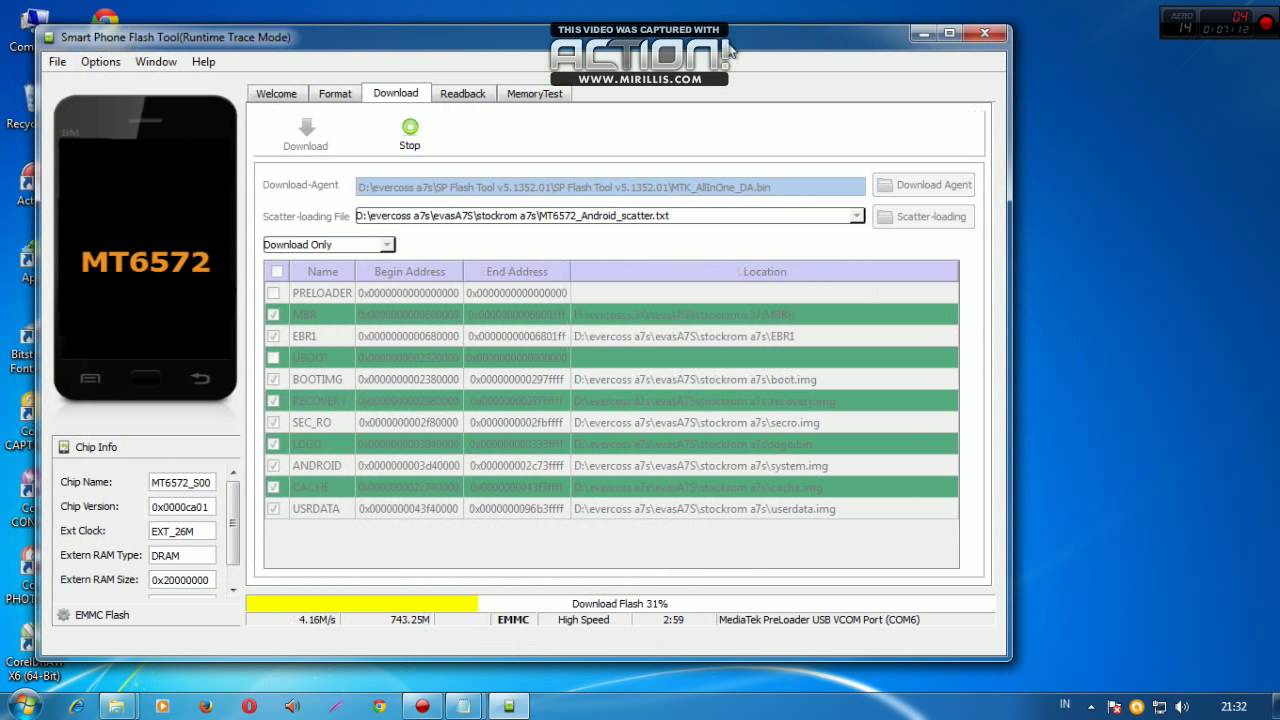Screen dimensions: 1280x720
Task: Click the orange circle tray icon
Action: coord(1136,707)
